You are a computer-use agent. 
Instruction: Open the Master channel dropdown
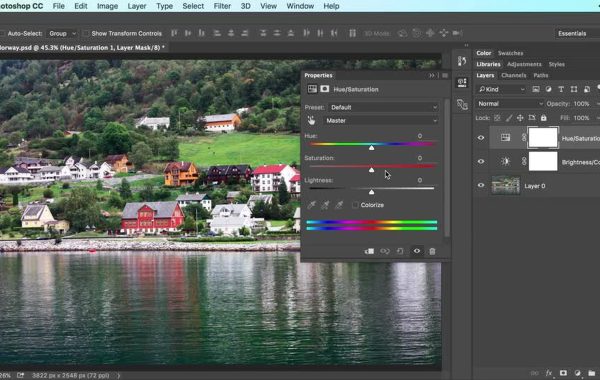[380, 121]
